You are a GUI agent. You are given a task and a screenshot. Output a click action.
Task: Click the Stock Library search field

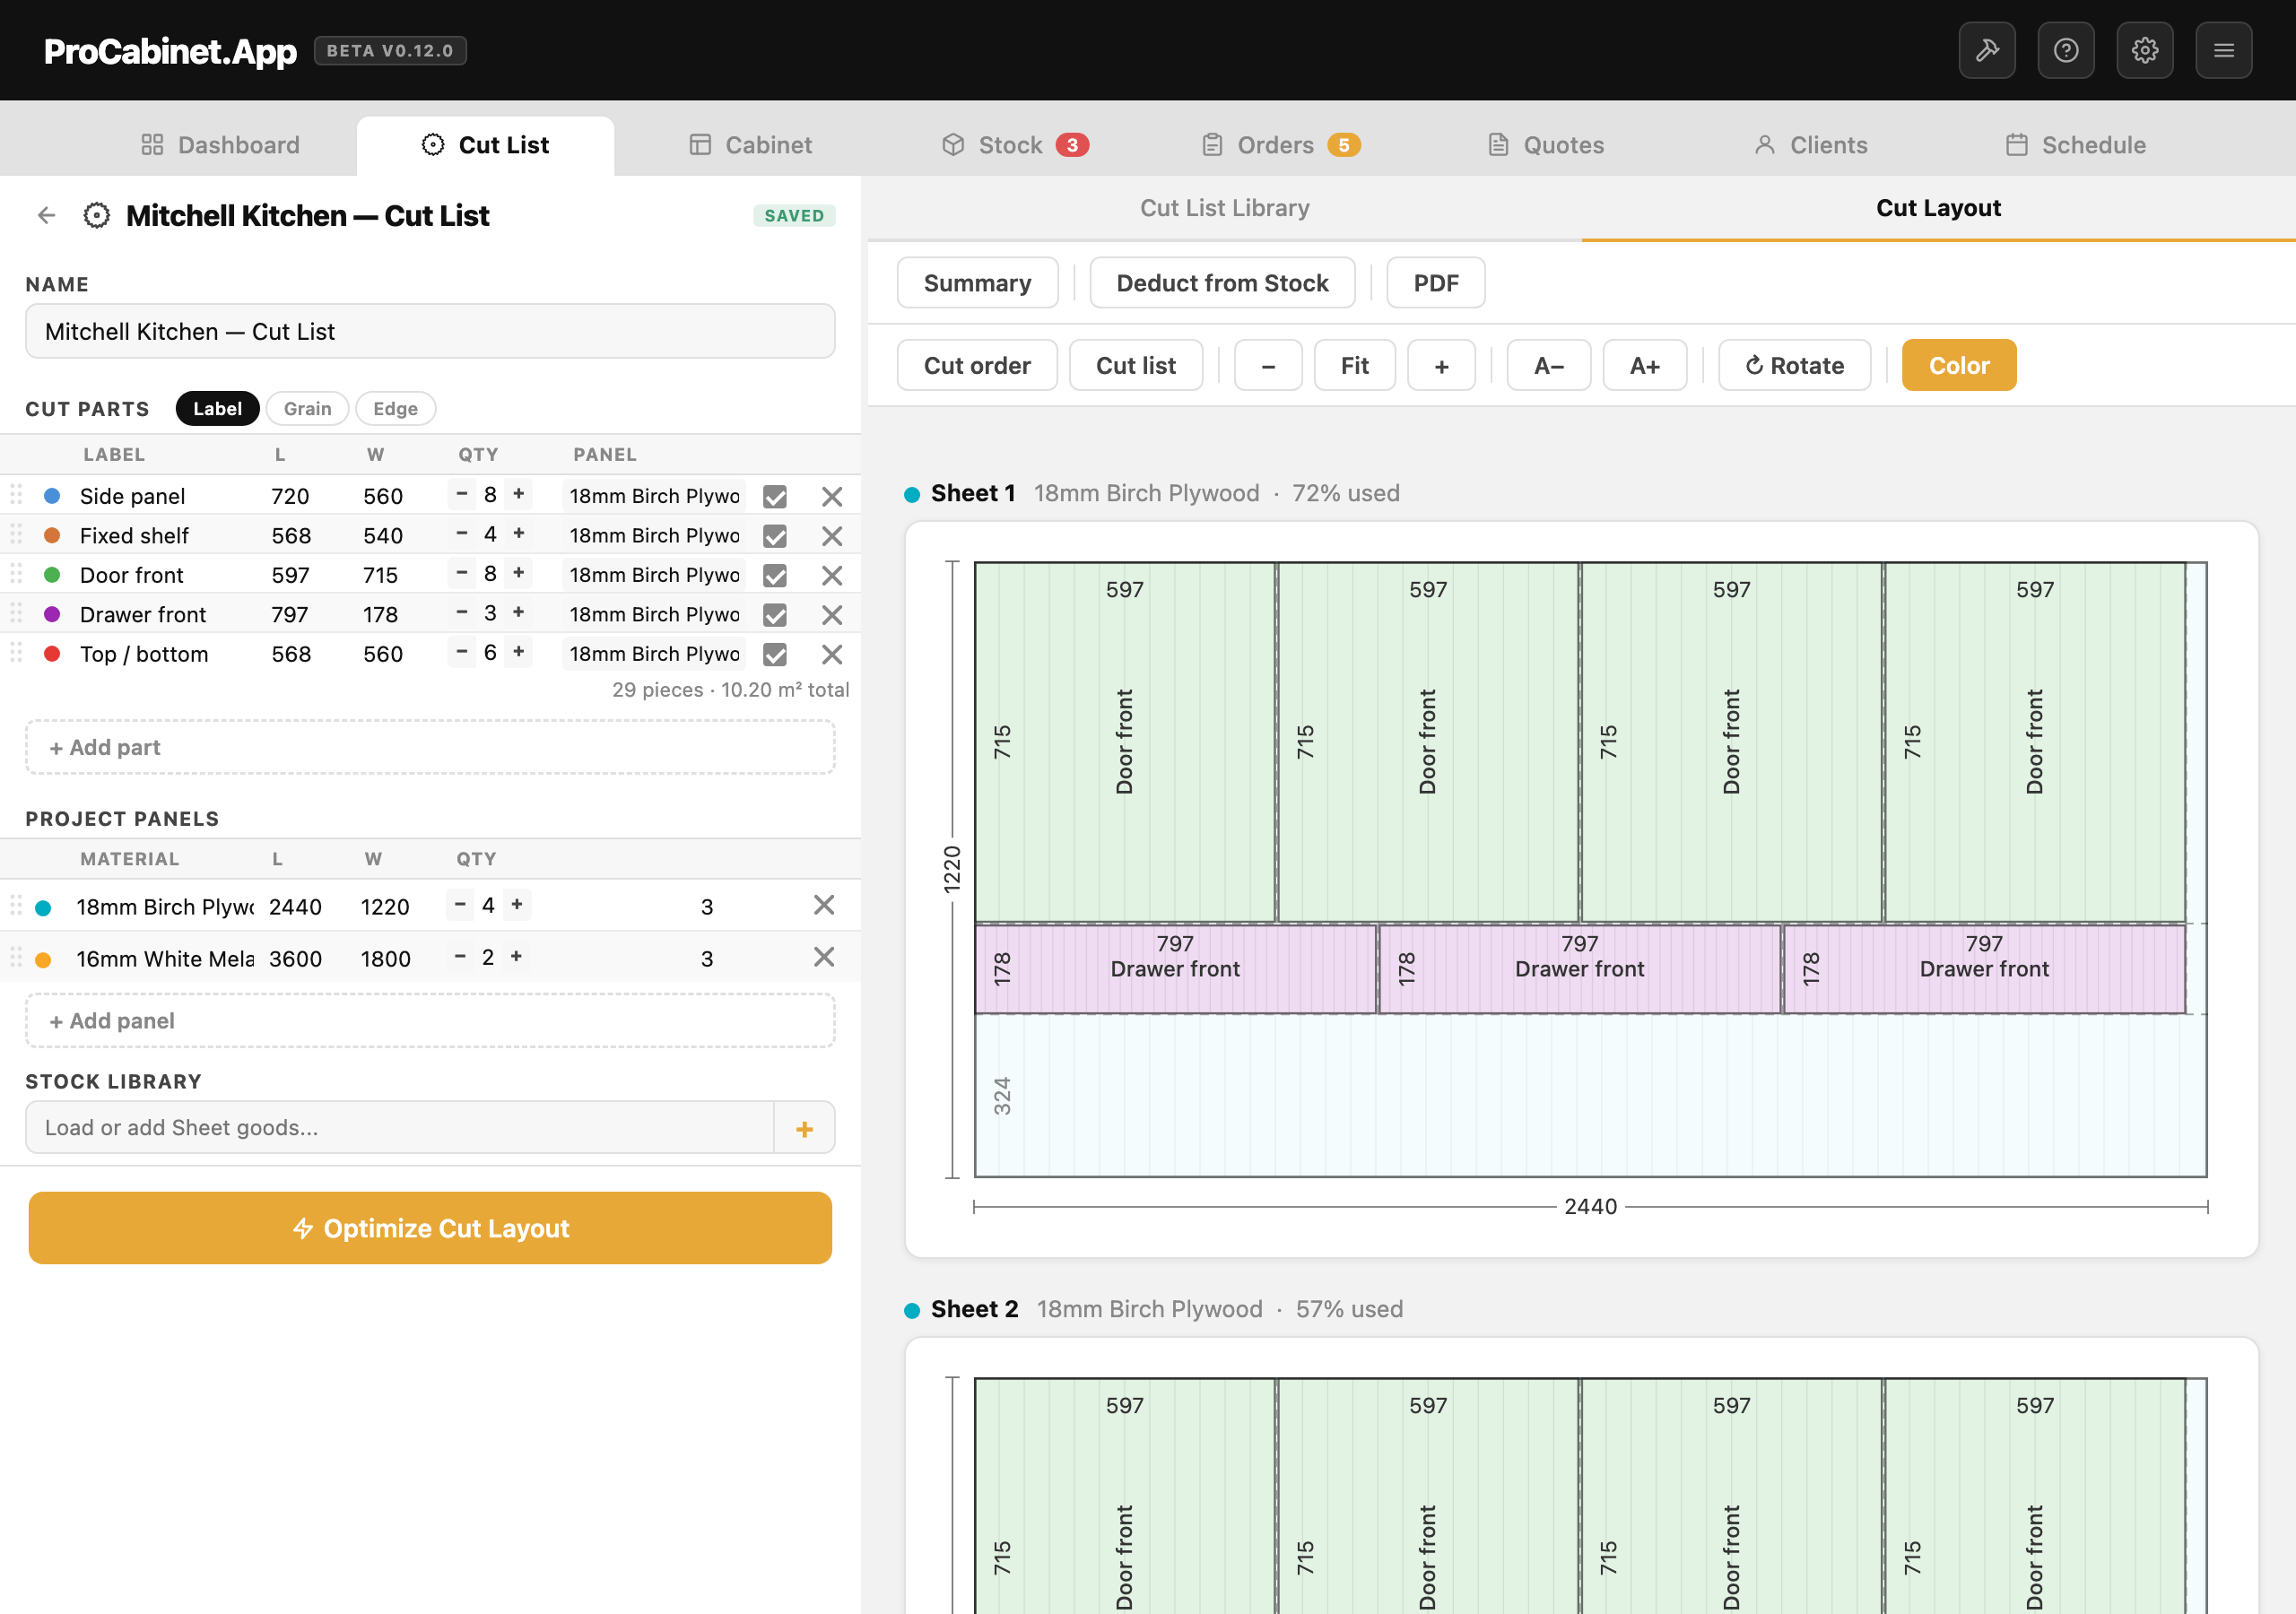[400, 1128]
